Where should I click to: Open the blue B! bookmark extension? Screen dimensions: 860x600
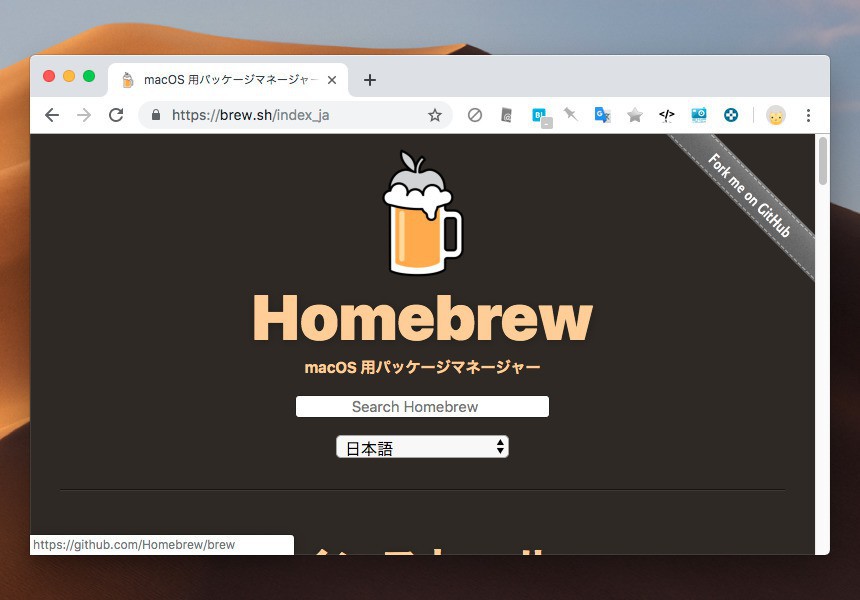(541, 117)
